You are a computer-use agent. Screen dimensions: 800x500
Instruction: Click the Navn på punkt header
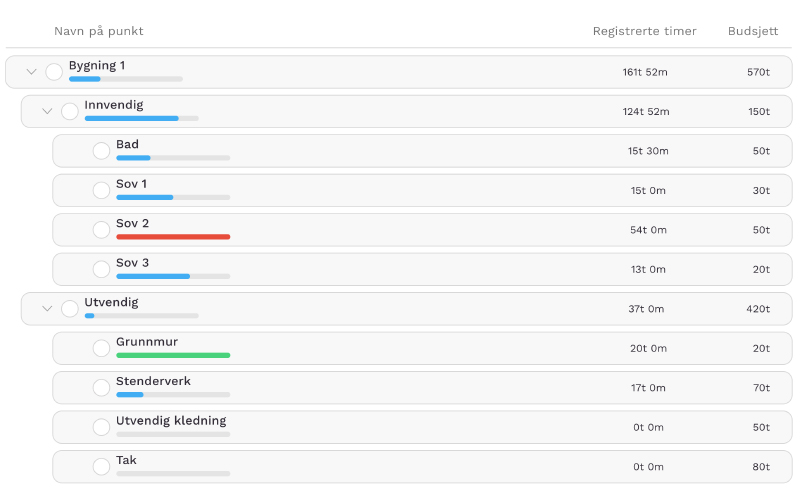(98, 31)
